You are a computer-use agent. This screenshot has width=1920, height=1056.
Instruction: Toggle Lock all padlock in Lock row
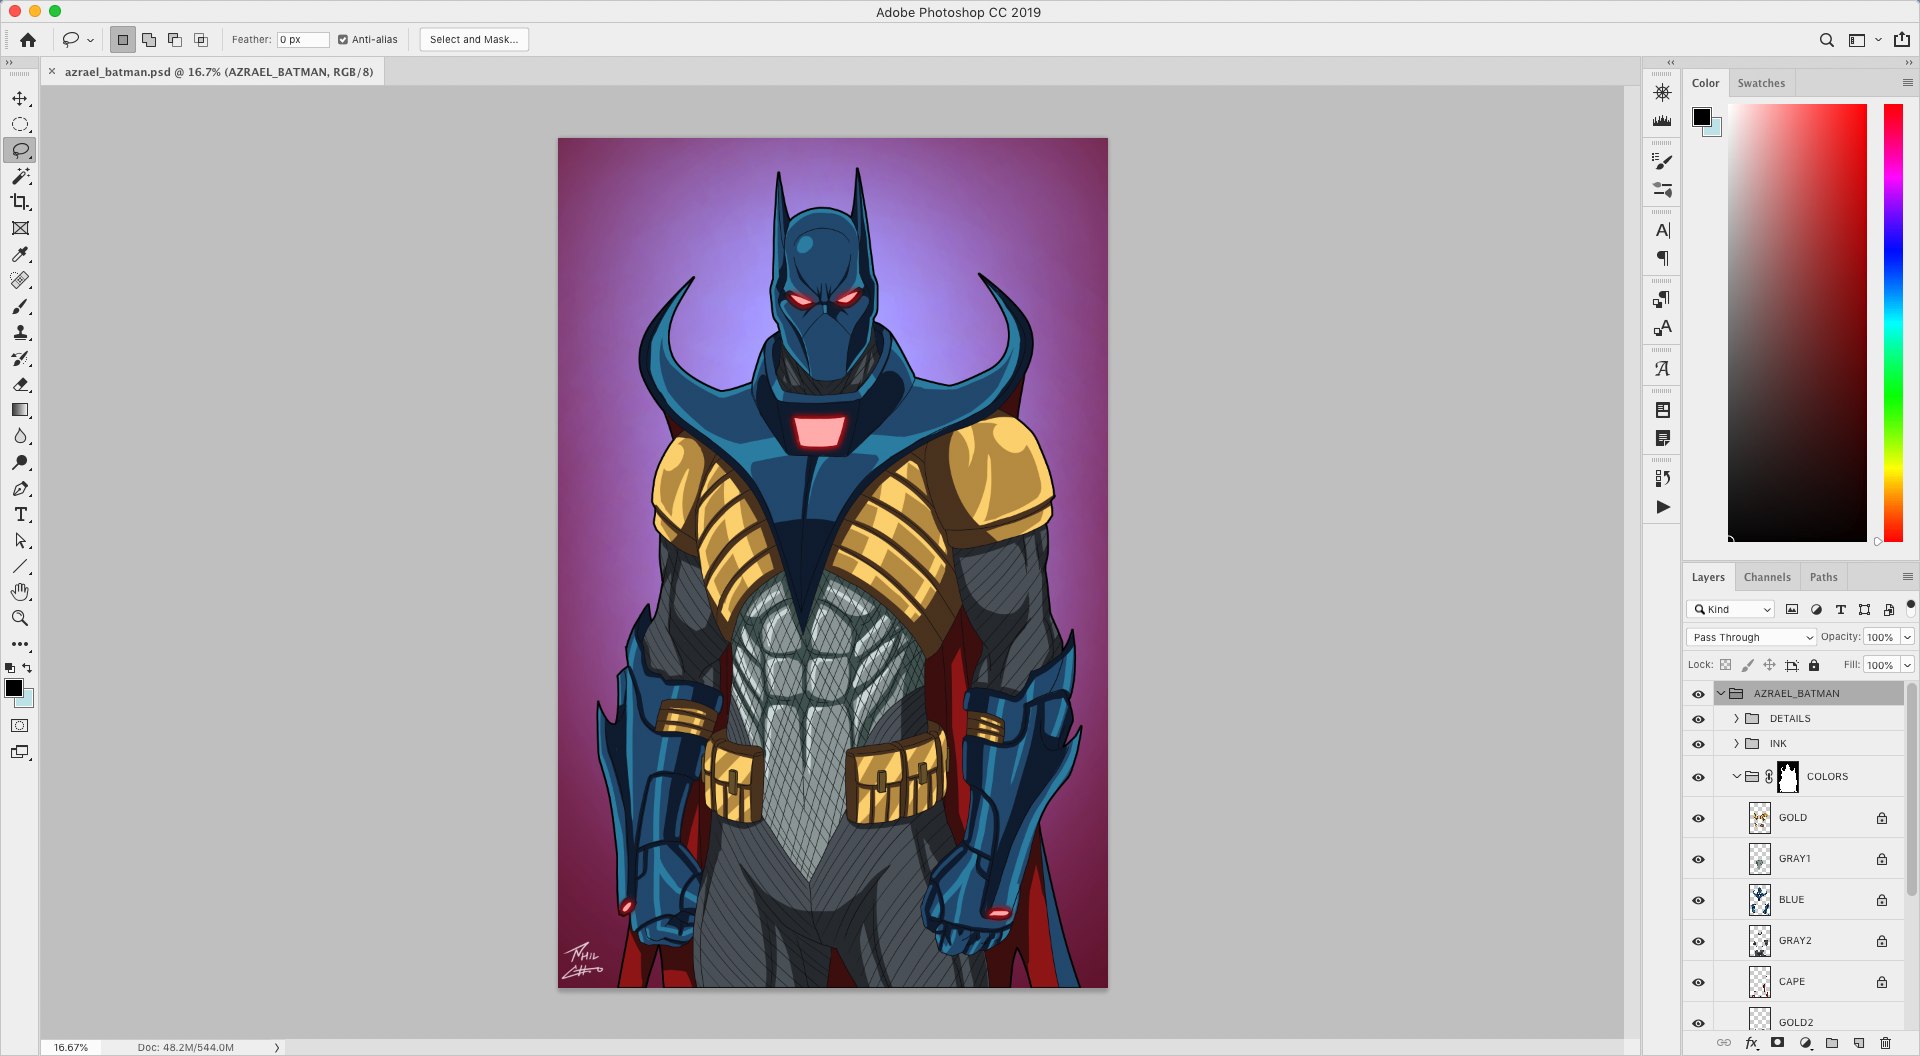(1814, 665)
